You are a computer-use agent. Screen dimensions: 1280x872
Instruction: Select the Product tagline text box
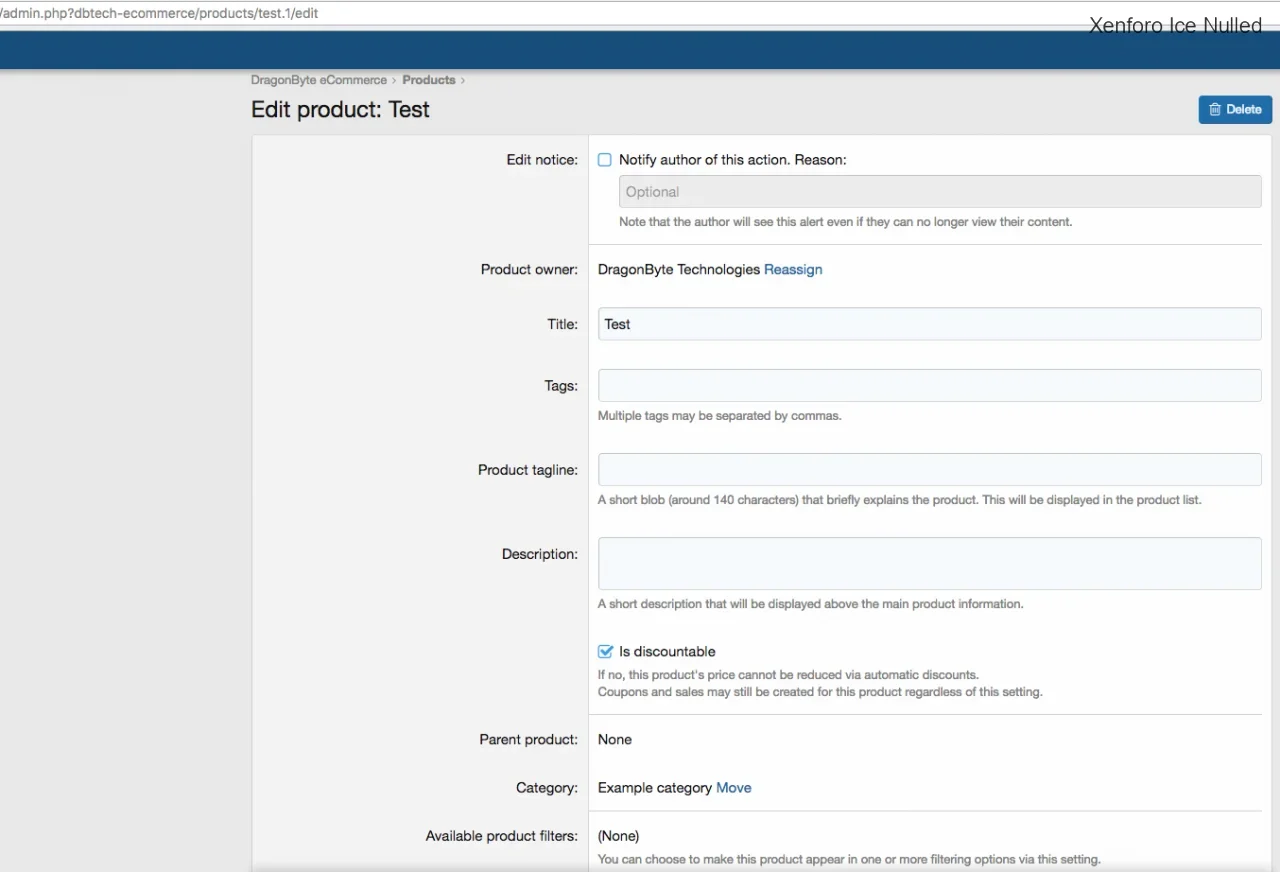point(928,470)
